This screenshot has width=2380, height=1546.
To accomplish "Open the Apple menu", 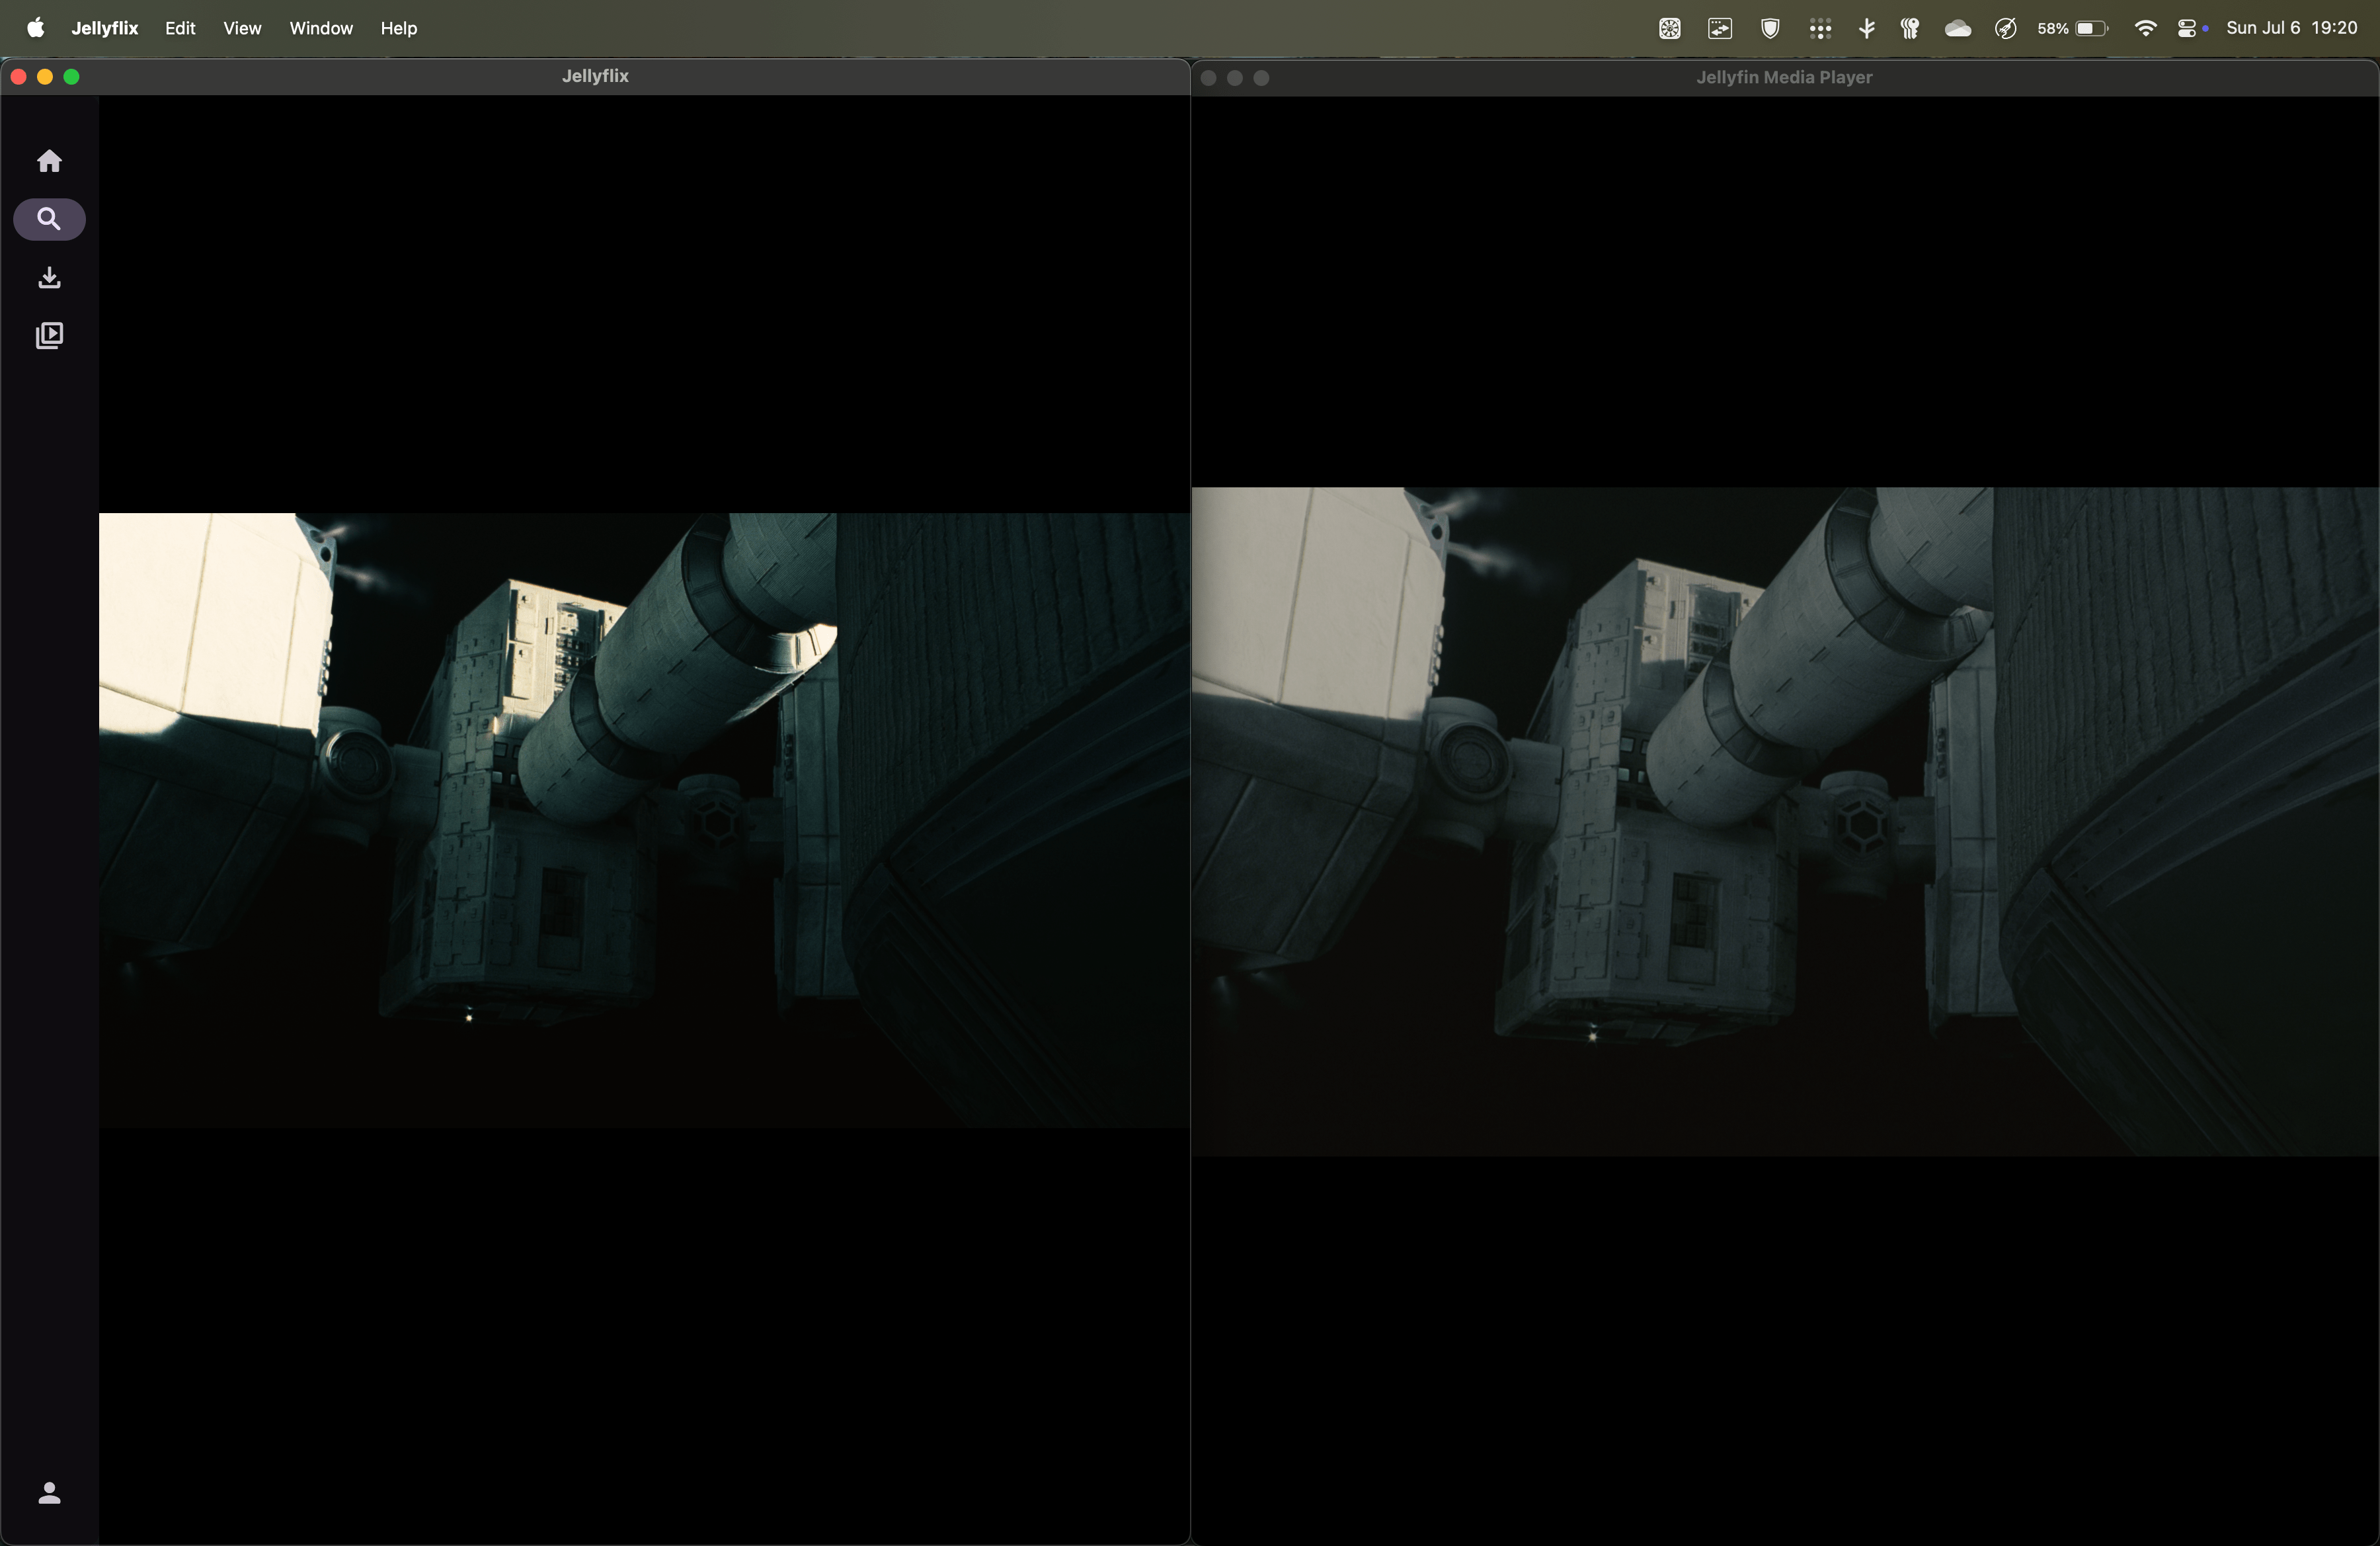I will pos(35,28).
